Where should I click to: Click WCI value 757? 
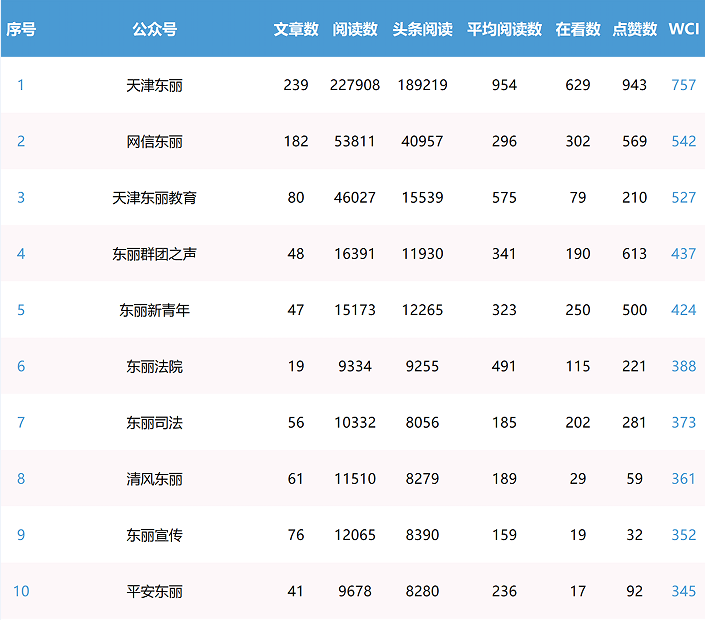pos(684,85)
